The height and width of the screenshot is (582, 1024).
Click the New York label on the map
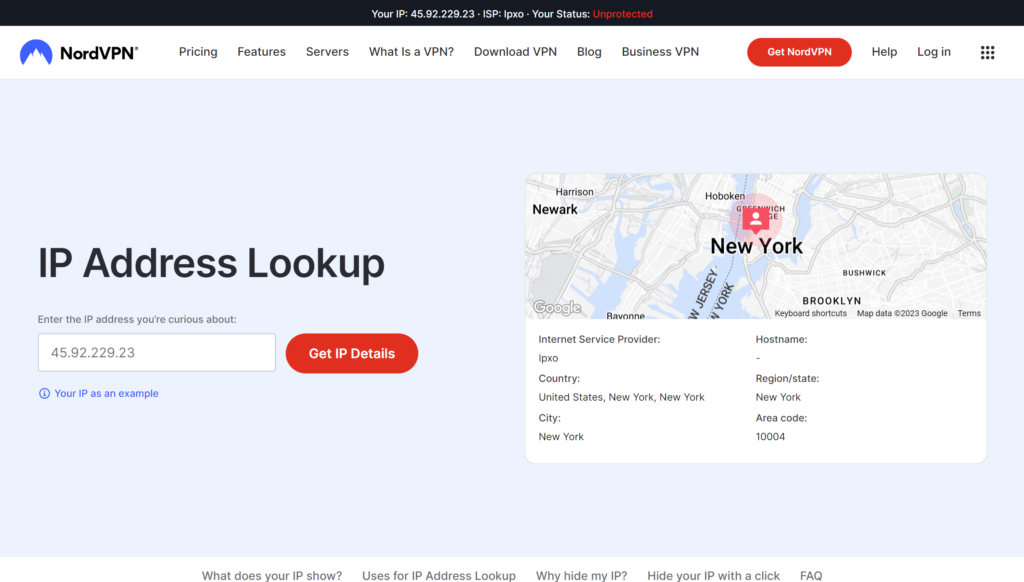pos(757,246)
